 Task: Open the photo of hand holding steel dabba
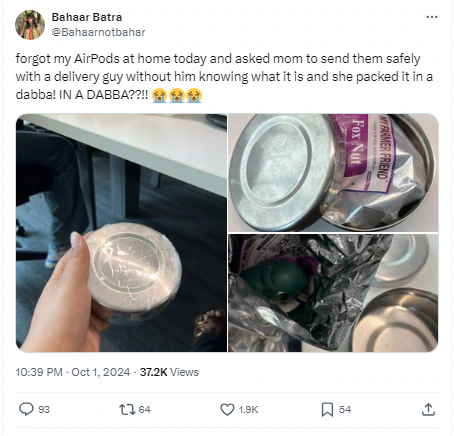click(121, 233)
